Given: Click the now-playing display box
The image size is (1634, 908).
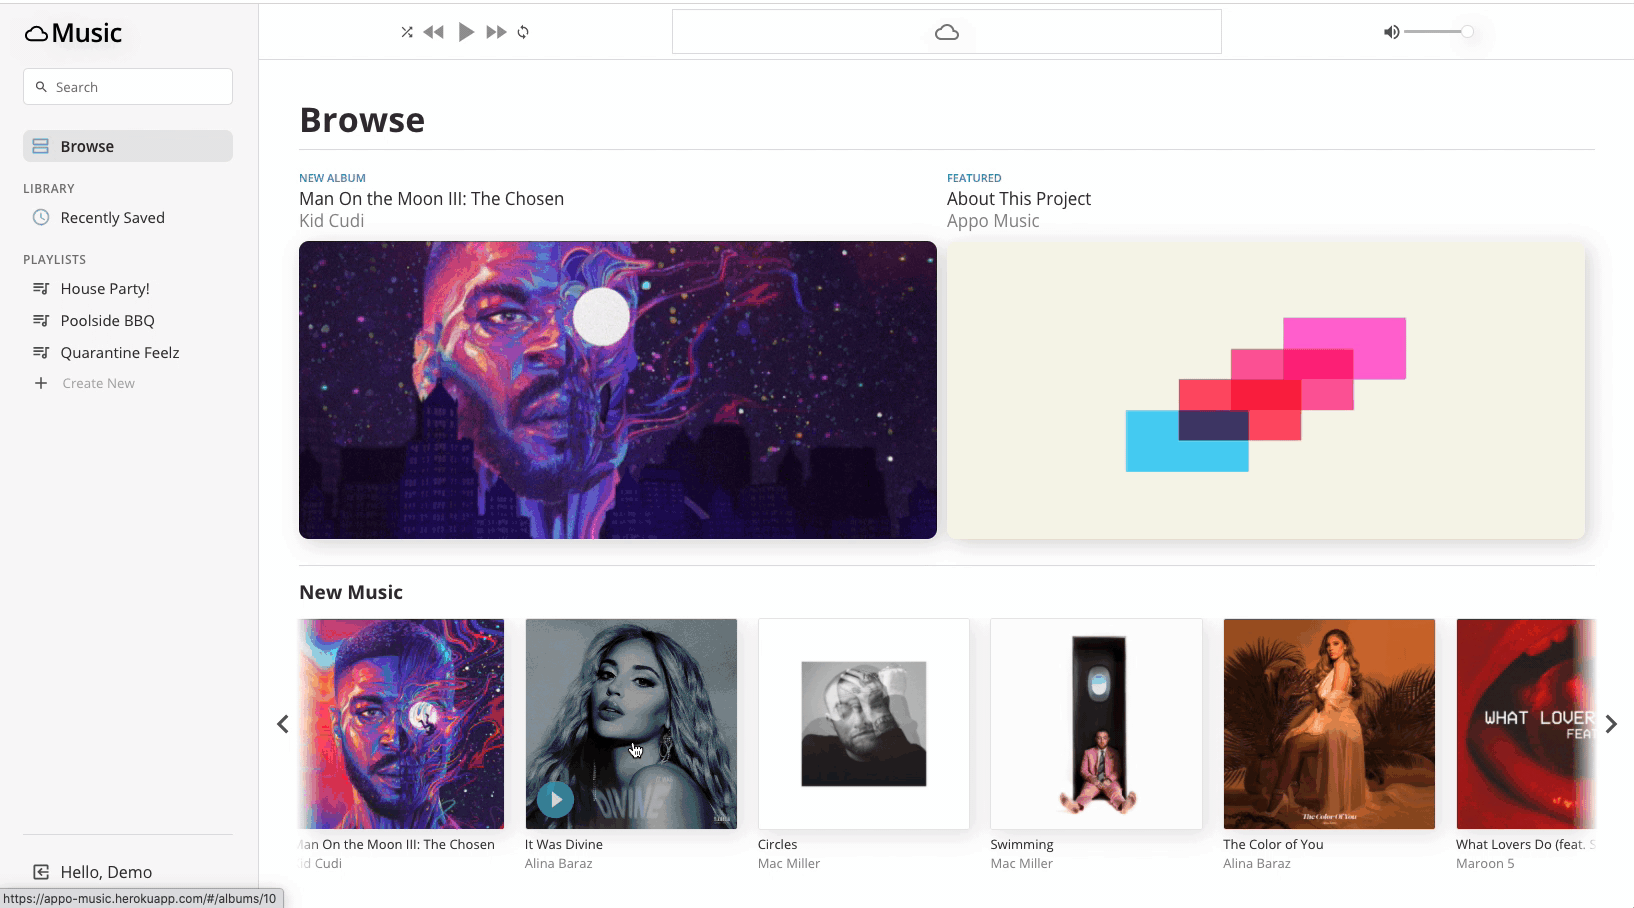Looking at the screenshot, I should [x=947, y=32].
